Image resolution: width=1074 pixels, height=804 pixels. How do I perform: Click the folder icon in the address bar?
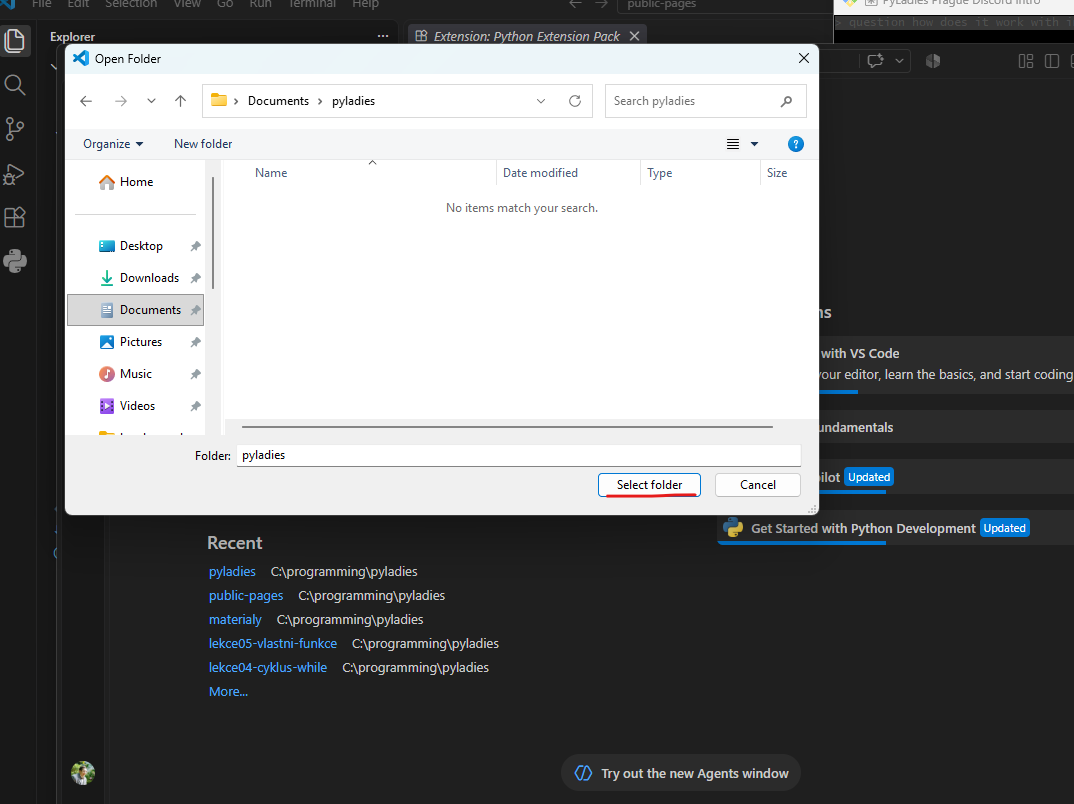click(218, 100)
